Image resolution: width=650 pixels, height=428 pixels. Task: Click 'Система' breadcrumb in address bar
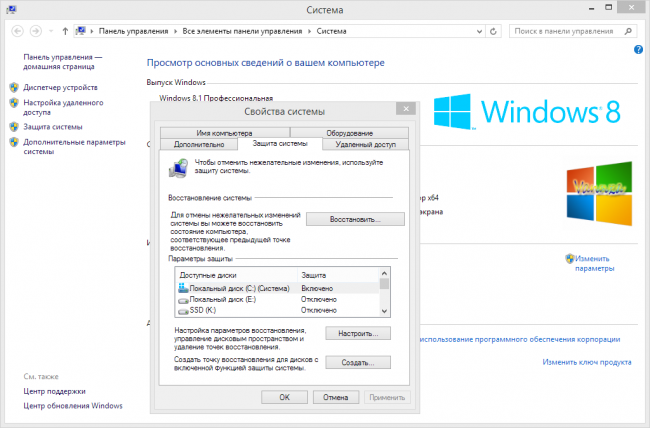[x=332, y=31]
